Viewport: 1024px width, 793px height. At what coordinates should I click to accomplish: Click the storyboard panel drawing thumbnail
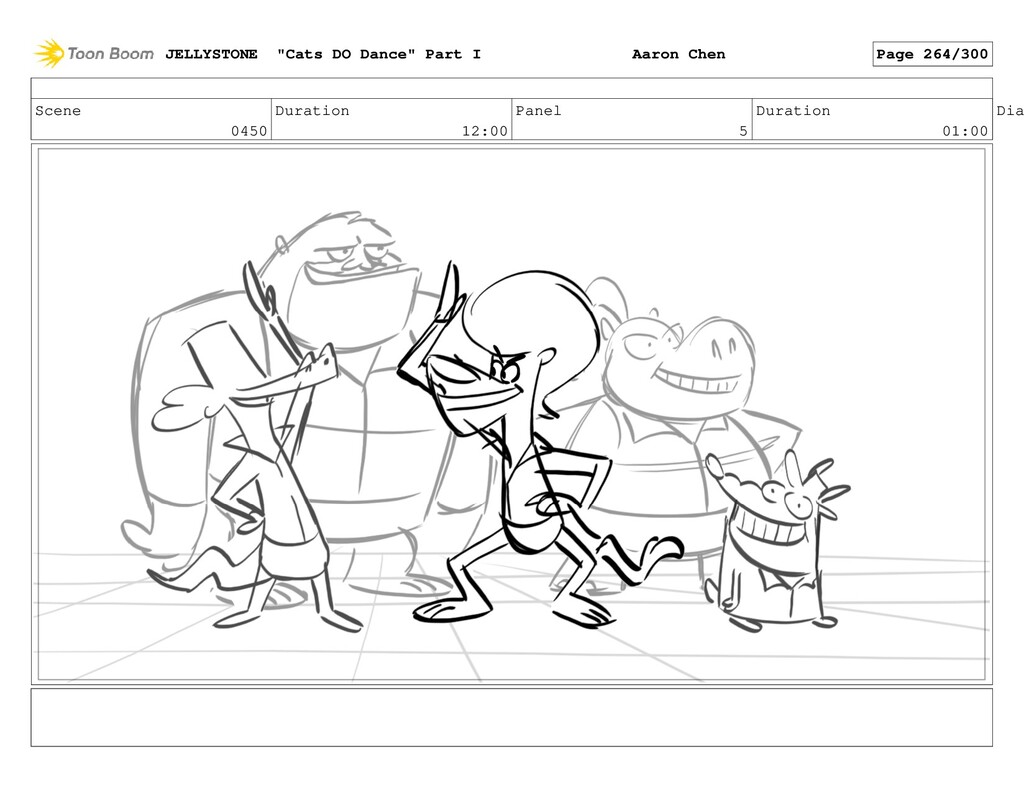511,414
